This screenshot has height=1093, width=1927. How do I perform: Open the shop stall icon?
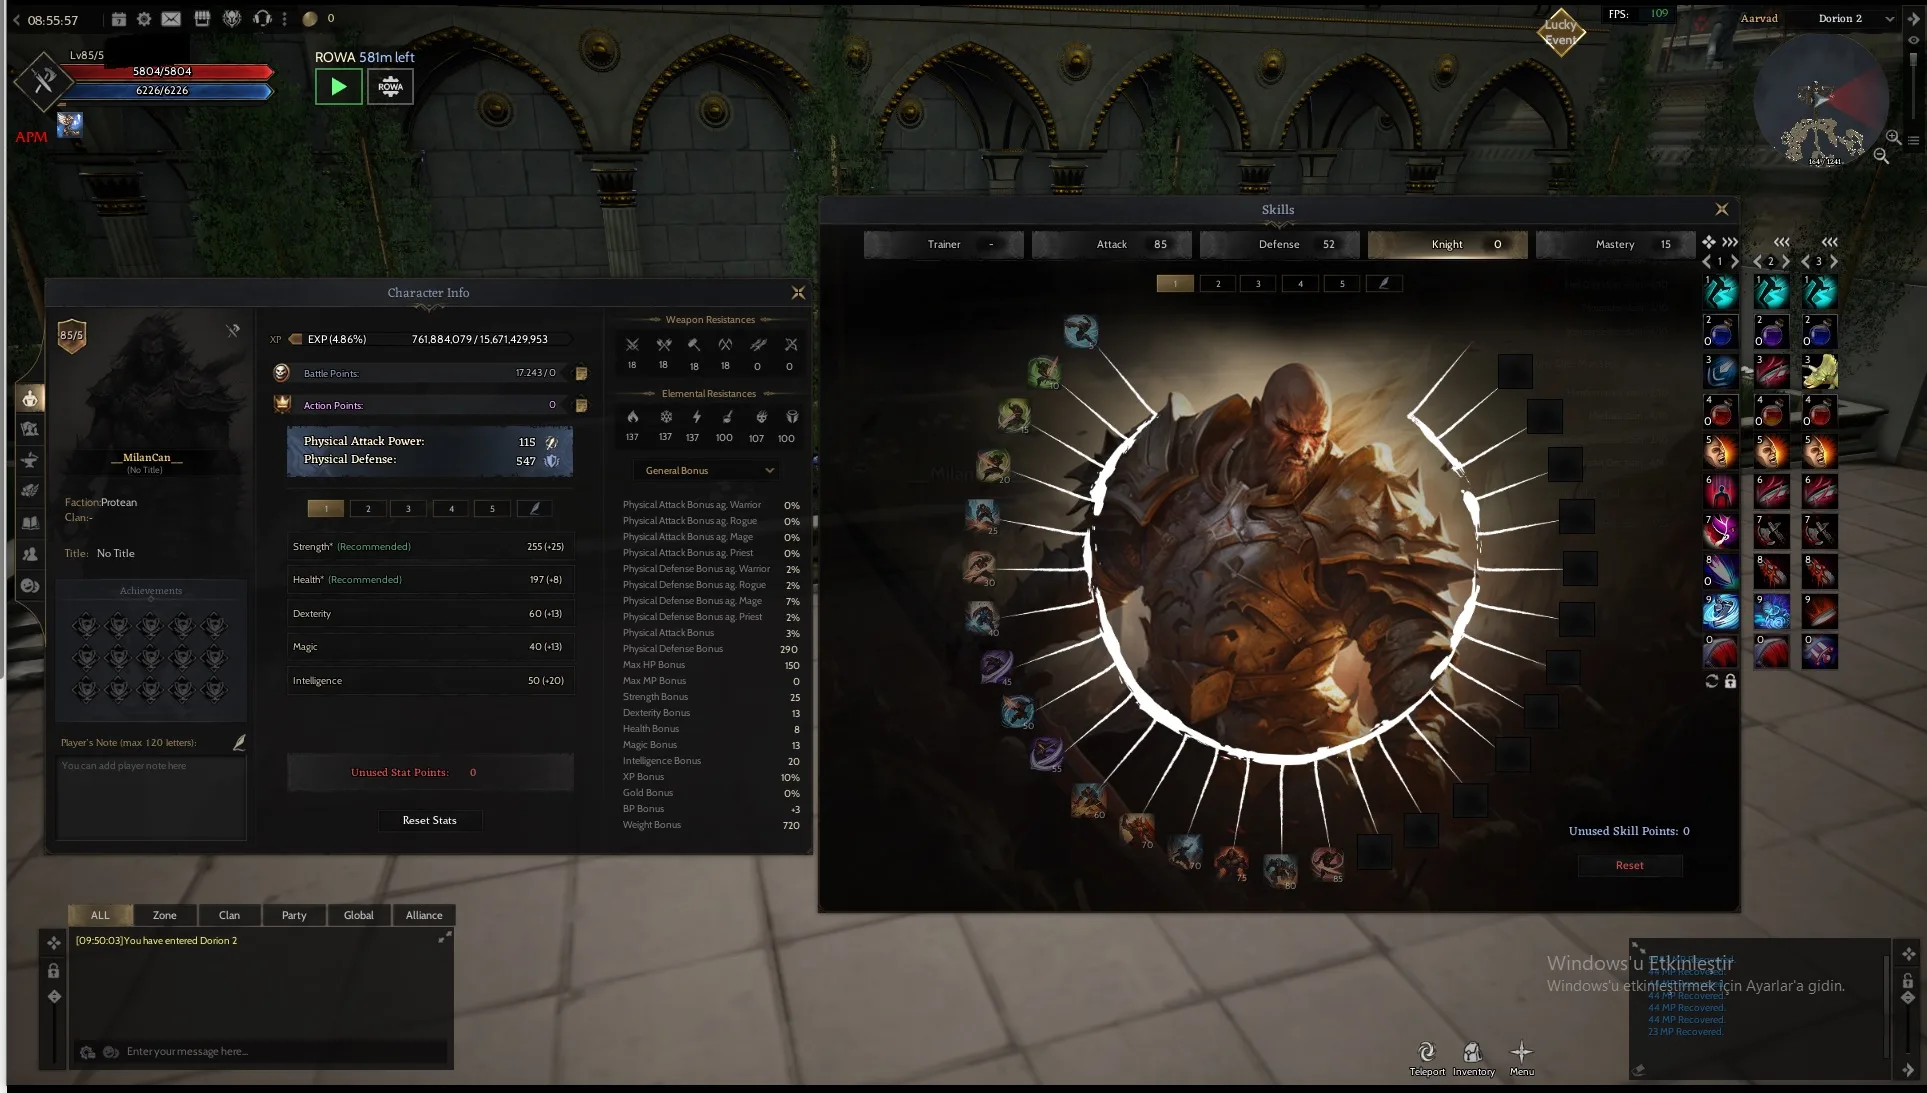coord(202,19)
